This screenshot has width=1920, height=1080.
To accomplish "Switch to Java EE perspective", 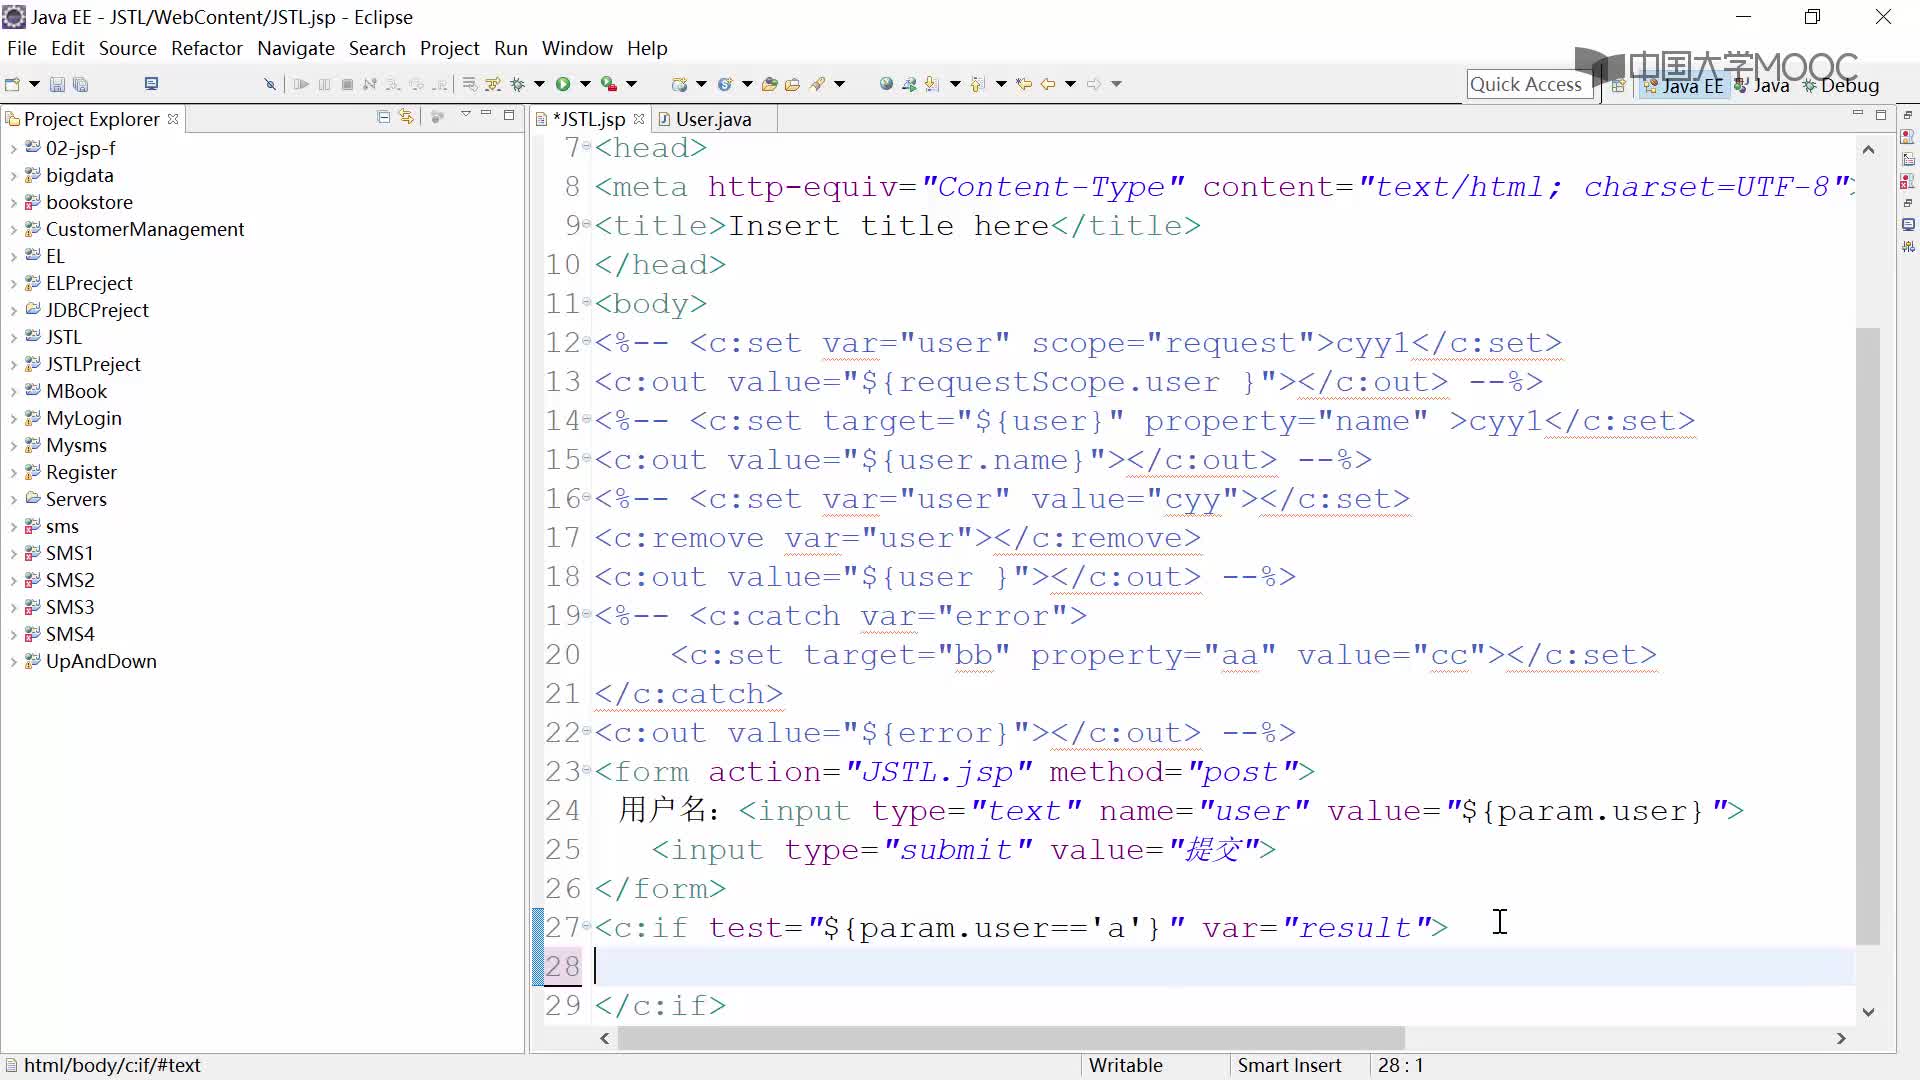I will point(1683,86).
